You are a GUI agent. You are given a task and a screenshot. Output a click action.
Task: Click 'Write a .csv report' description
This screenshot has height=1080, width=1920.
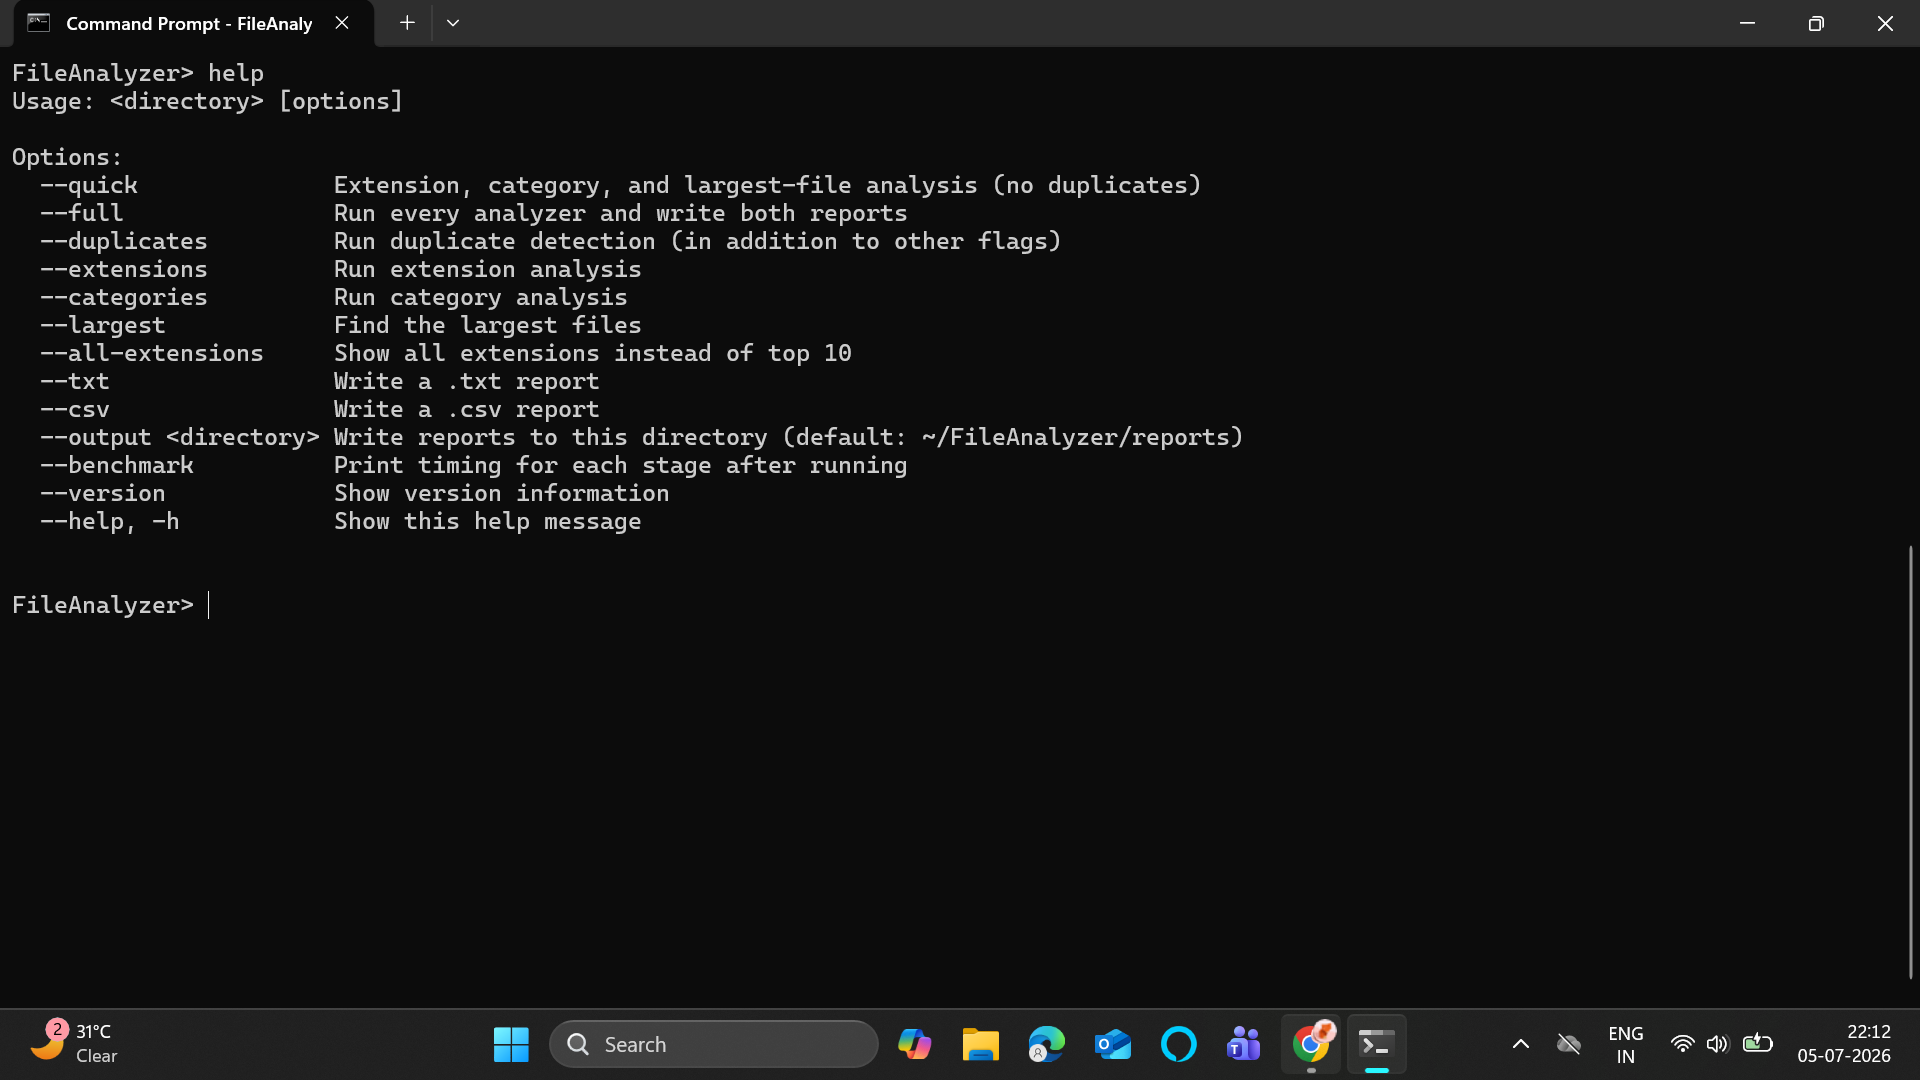coord(467,409)
